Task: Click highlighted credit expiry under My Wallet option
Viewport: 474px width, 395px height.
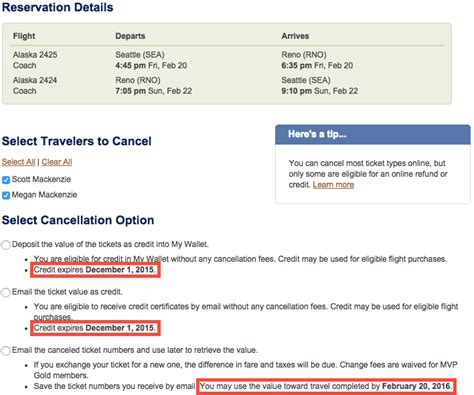Action: 95,270
